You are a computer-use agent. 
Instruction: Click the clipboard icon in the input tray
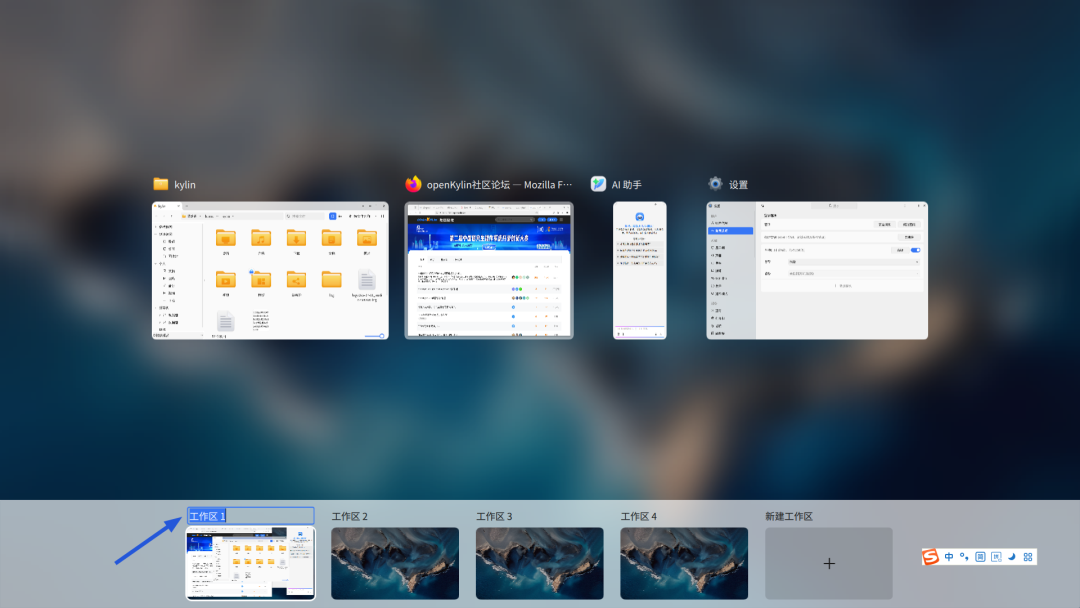(996, 557)
